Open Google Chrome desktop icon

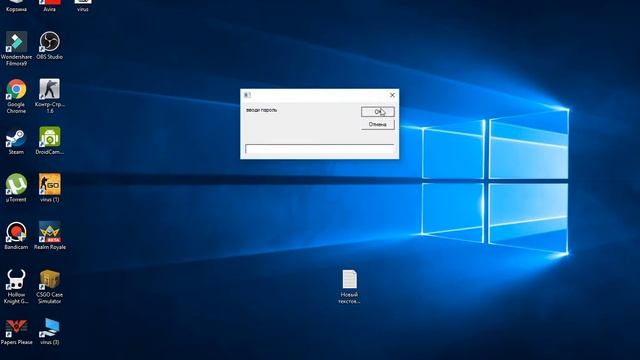point(16,96)
